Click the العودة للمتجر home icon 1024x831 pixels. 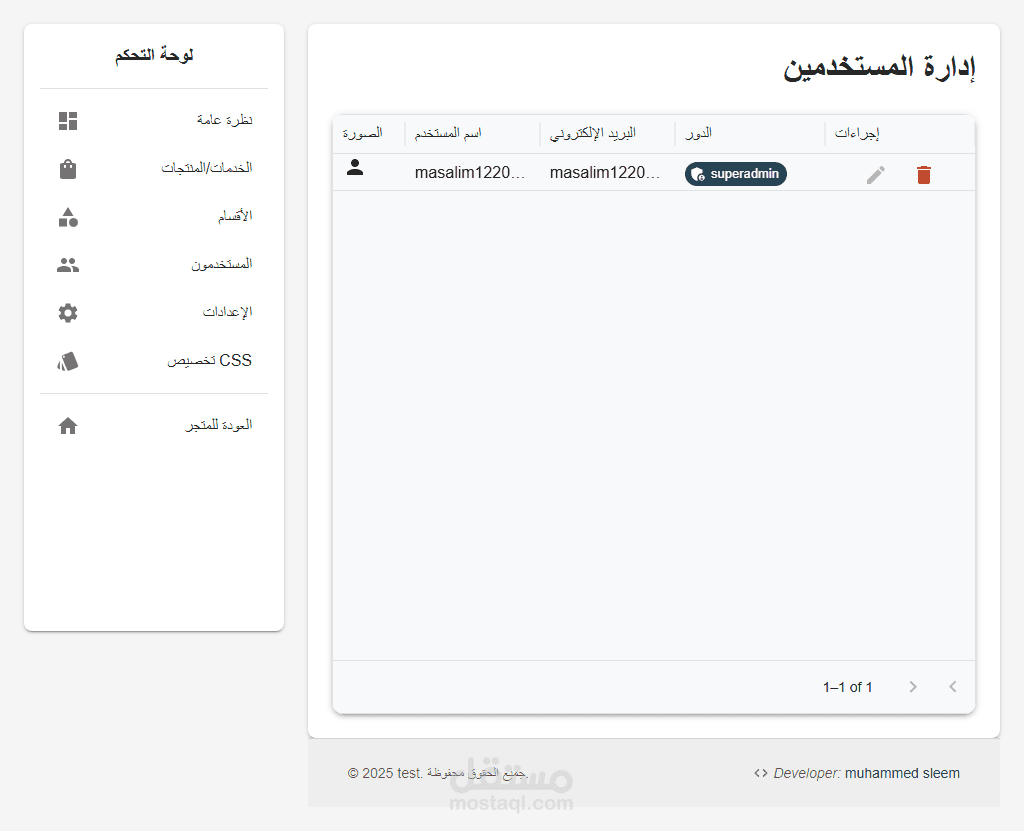pos(67,425)
